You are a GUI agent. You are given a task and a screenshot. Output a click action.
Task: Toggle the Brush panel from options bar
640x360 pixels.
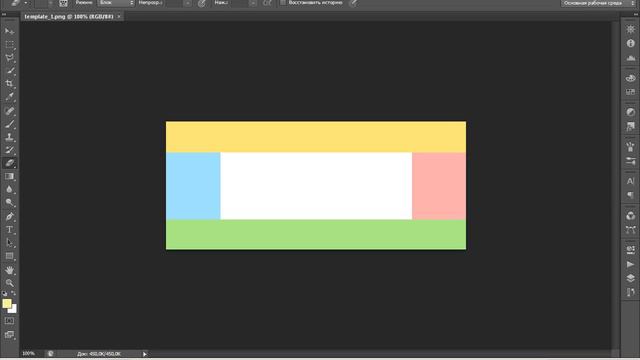point(63,3)
